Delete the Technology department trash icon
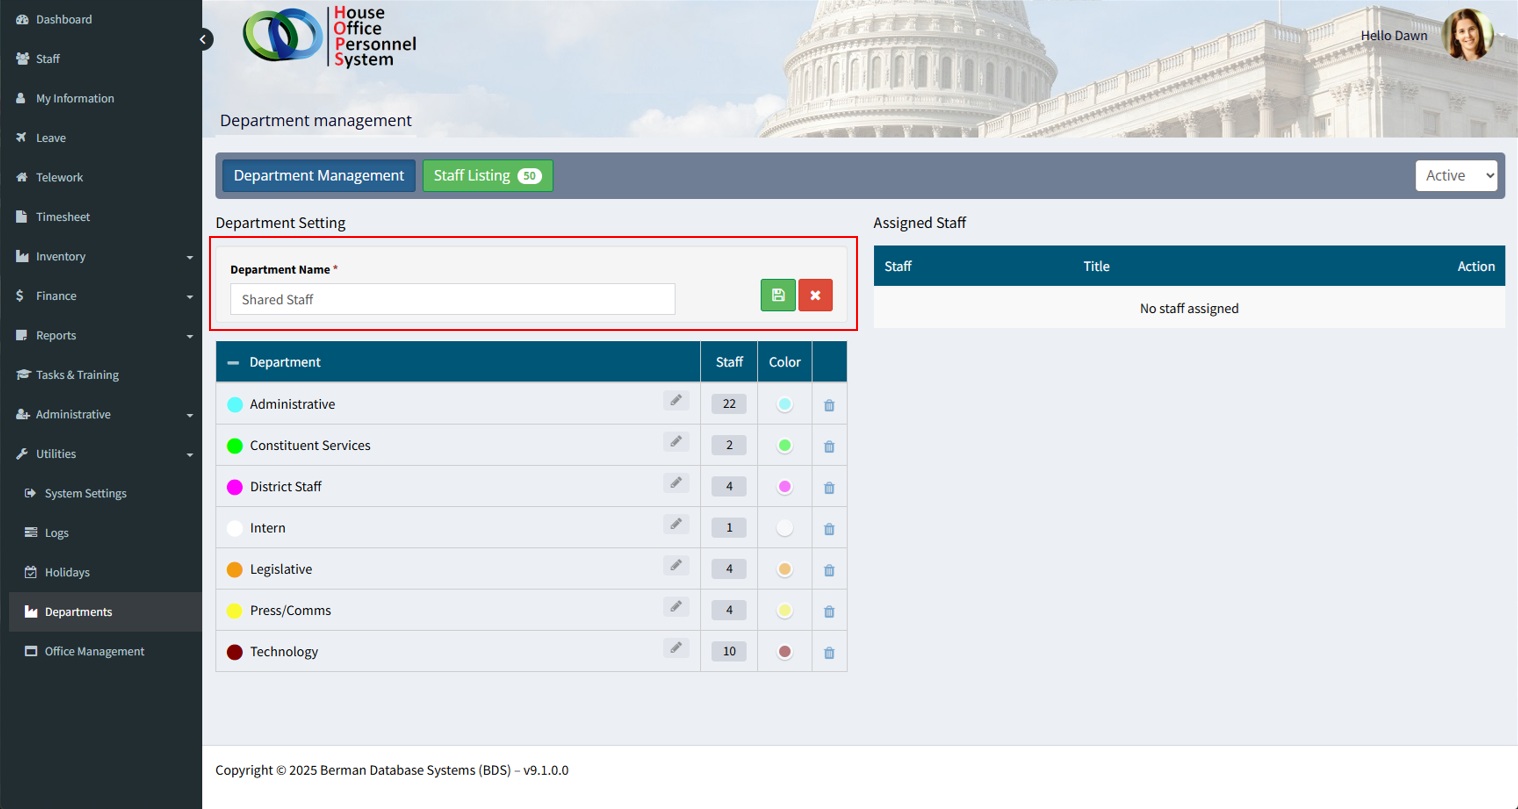1518x809 pixels. point(829,653)
